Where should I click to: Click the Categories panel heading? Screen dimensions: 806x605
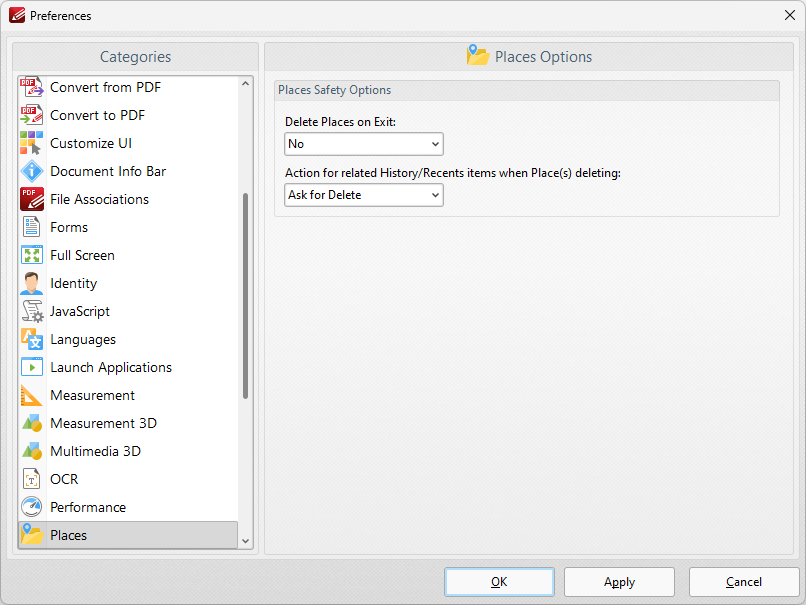point(136,57)
